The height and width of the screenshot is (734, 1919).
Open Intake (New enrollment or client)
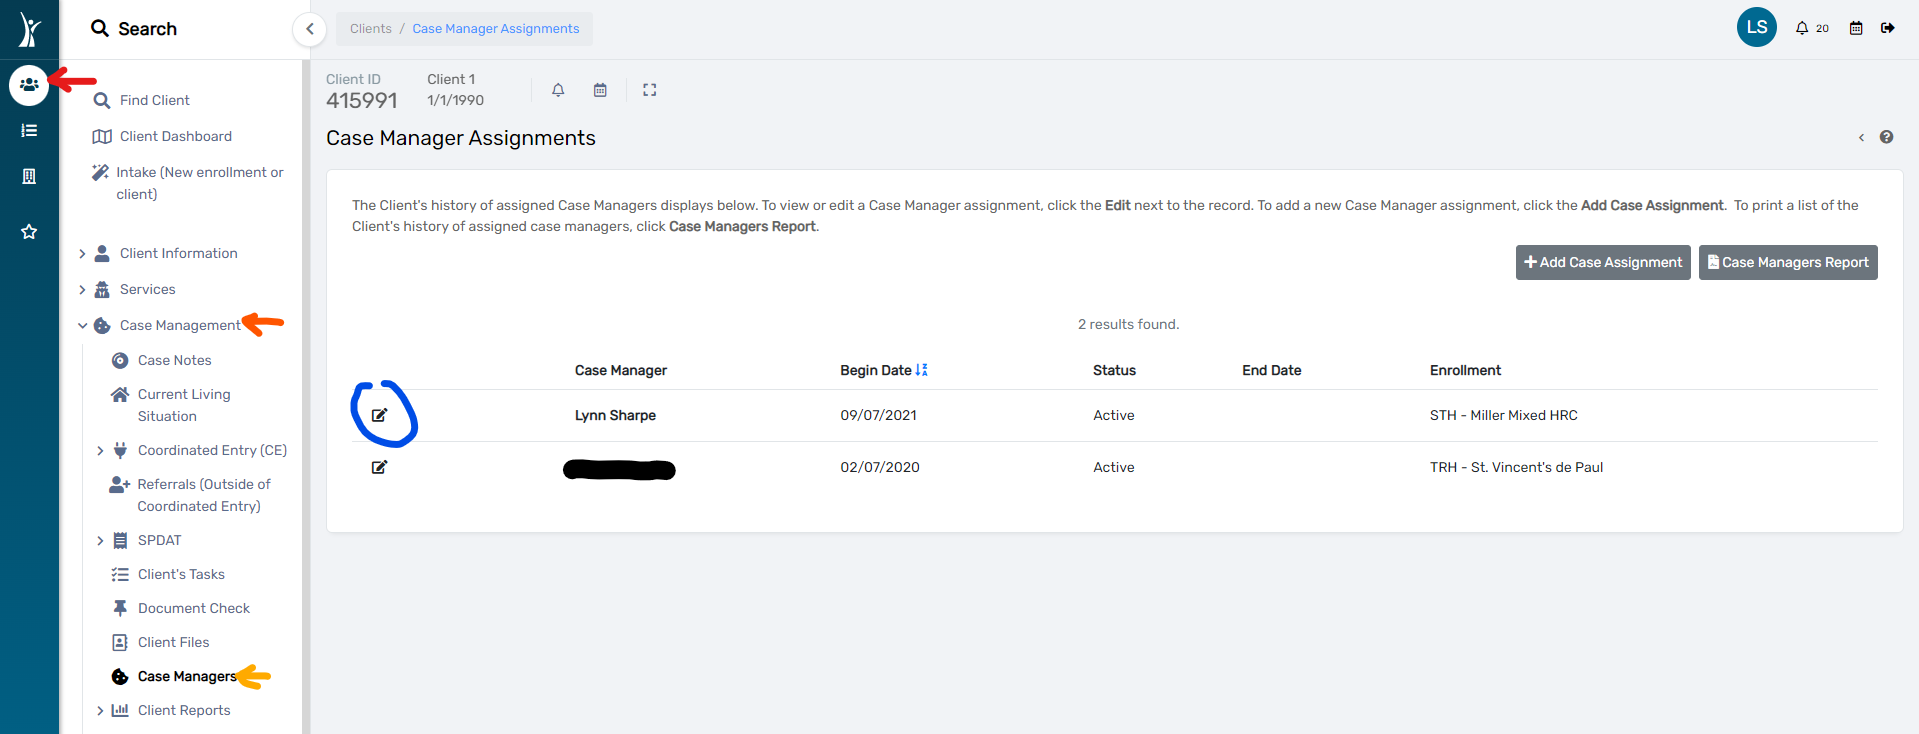200,183
